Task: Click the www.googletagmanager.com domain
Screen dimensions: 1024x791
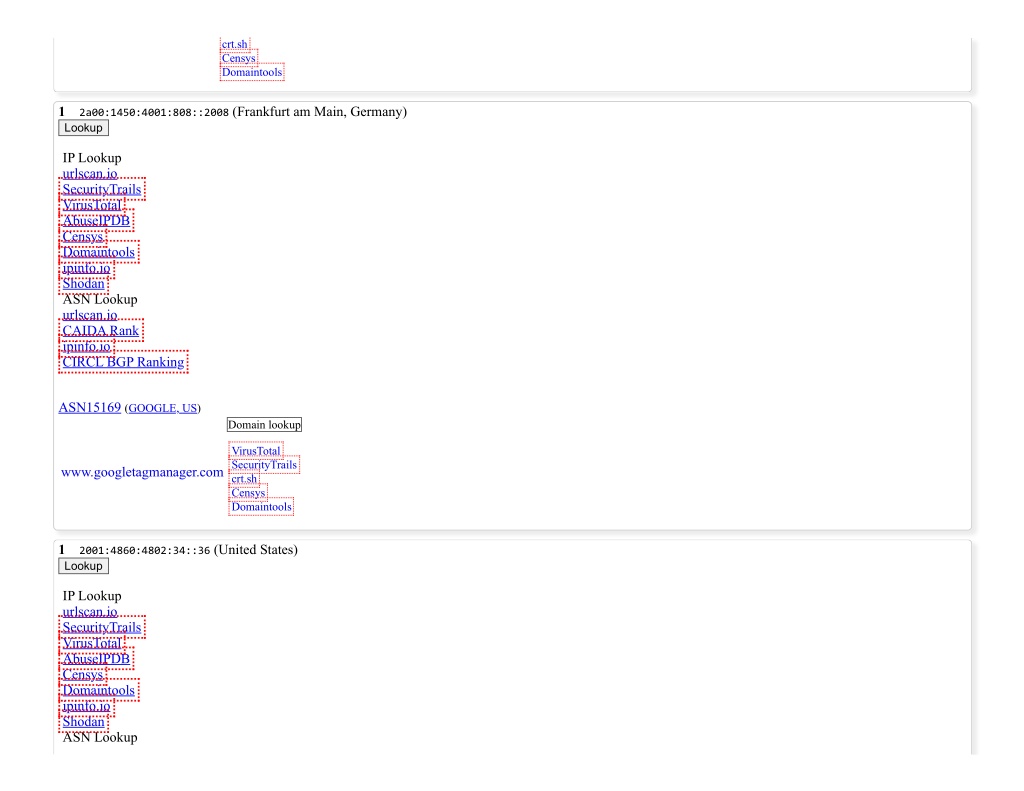Action: (x=142, y=472)
